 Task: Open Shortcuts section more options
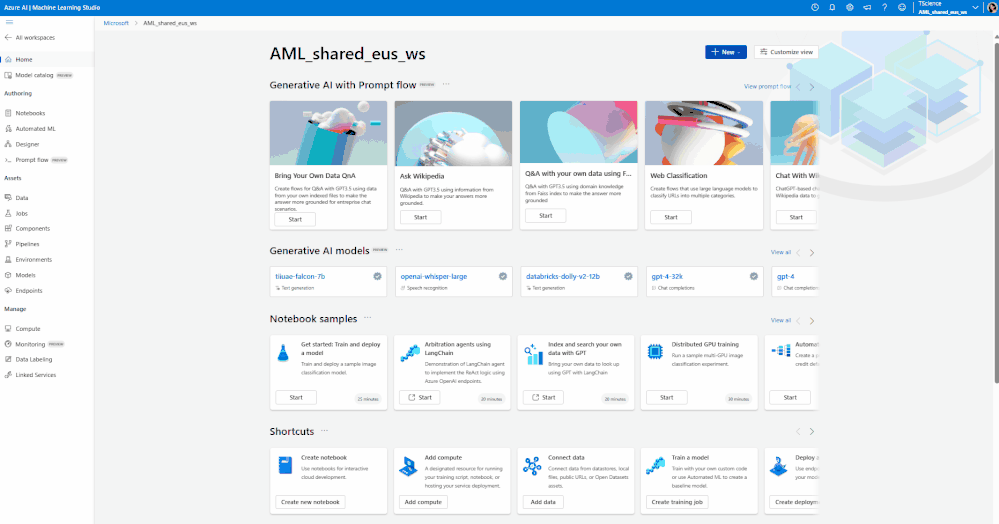(x=324, y=431)
